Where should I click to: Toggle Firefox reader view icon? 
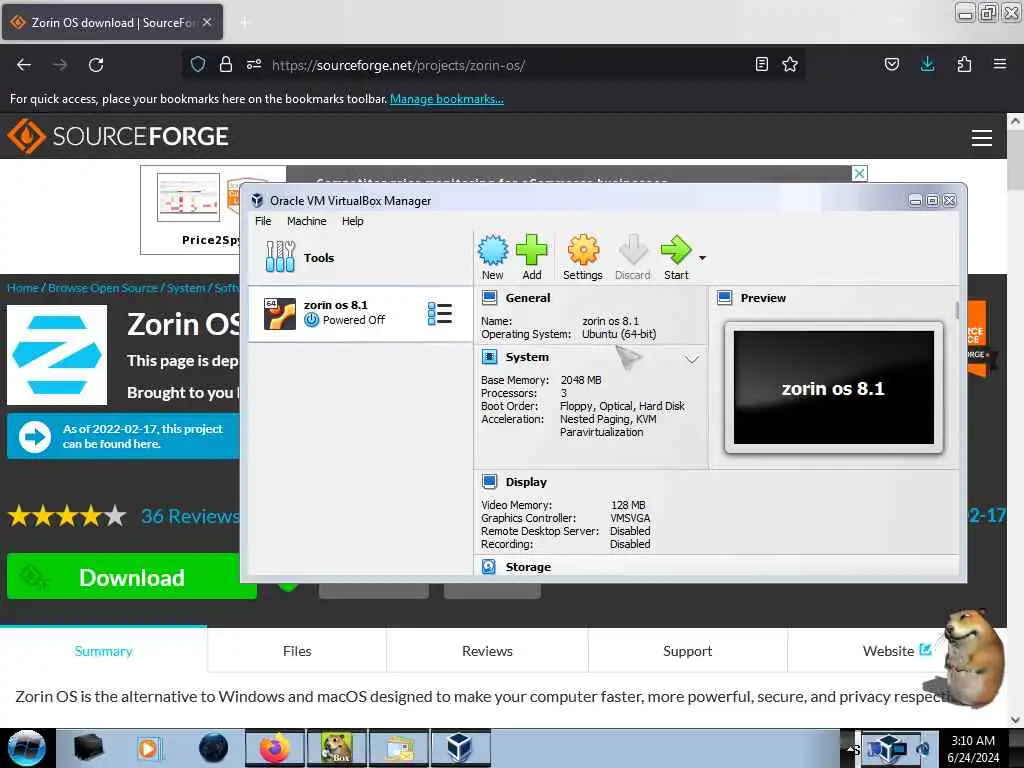coord(761,64)
